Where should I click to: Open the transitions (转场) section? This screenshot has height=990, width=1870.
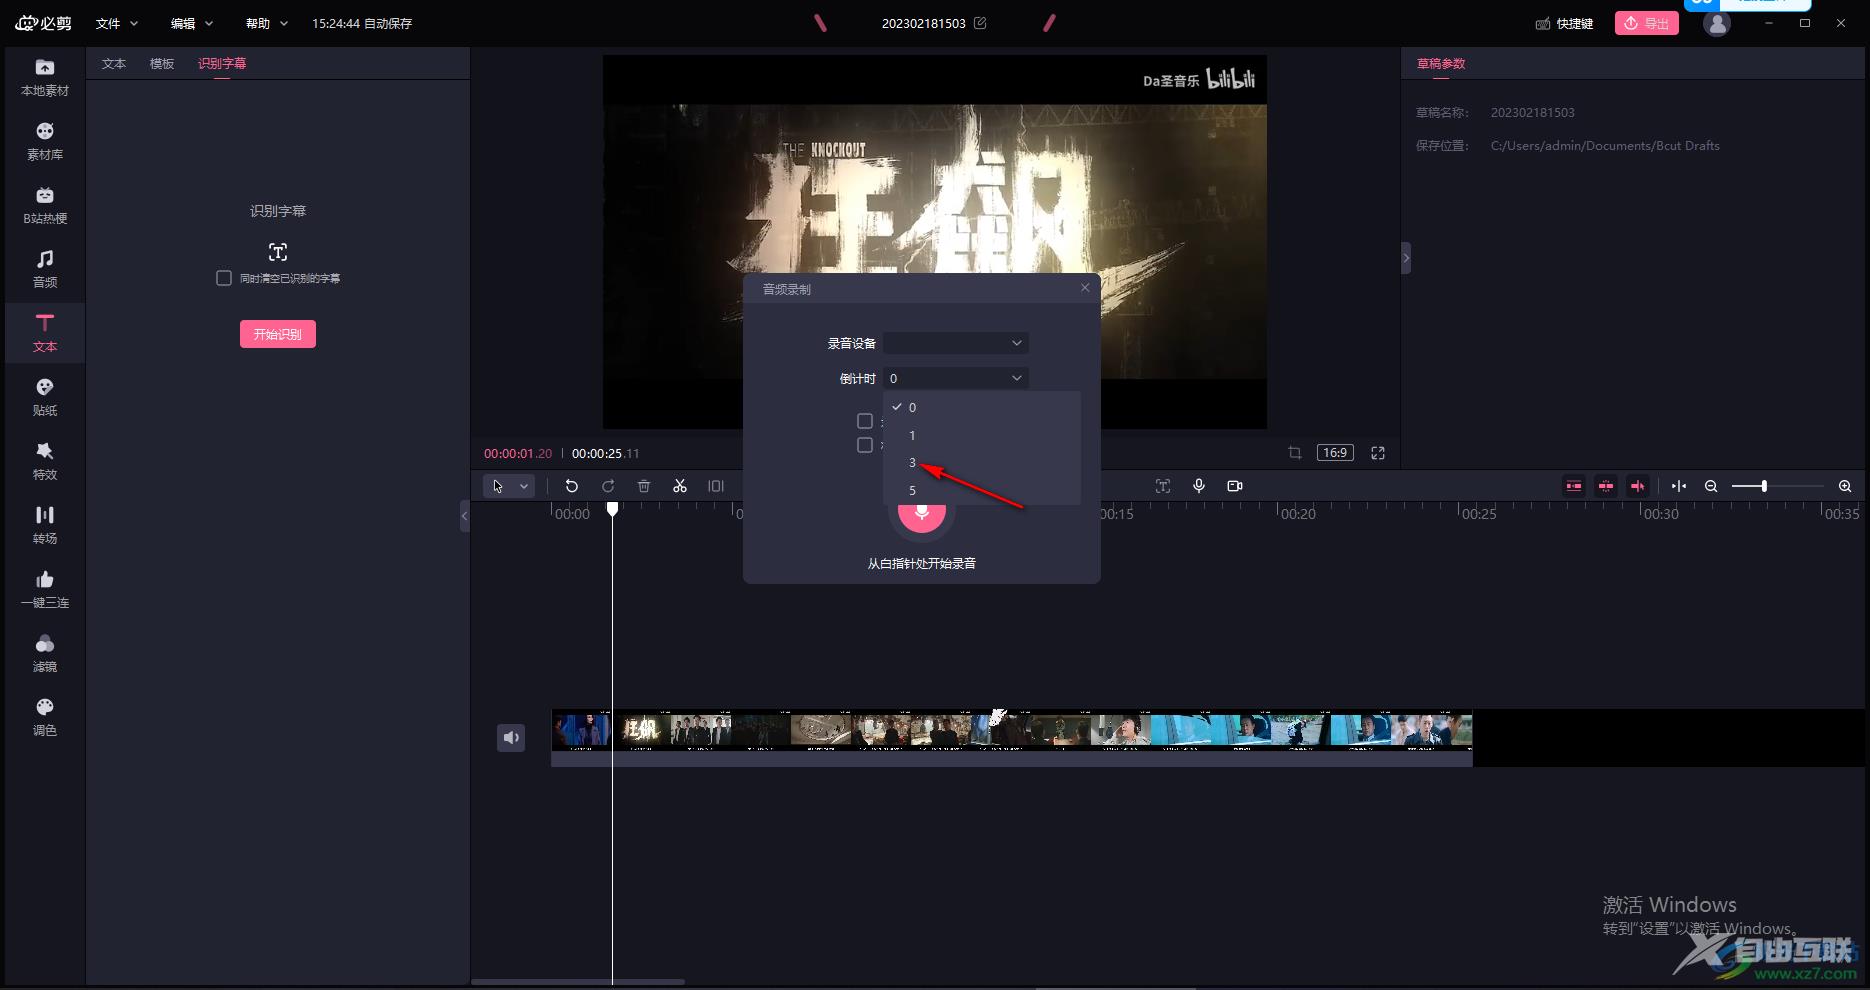(45, 526)
